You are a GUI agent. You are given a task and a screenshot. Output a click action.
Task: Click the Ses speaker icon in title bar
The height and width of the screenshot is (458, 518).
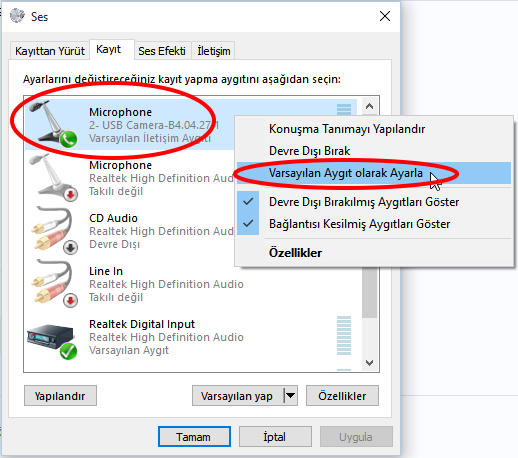(x=17, y=16)
